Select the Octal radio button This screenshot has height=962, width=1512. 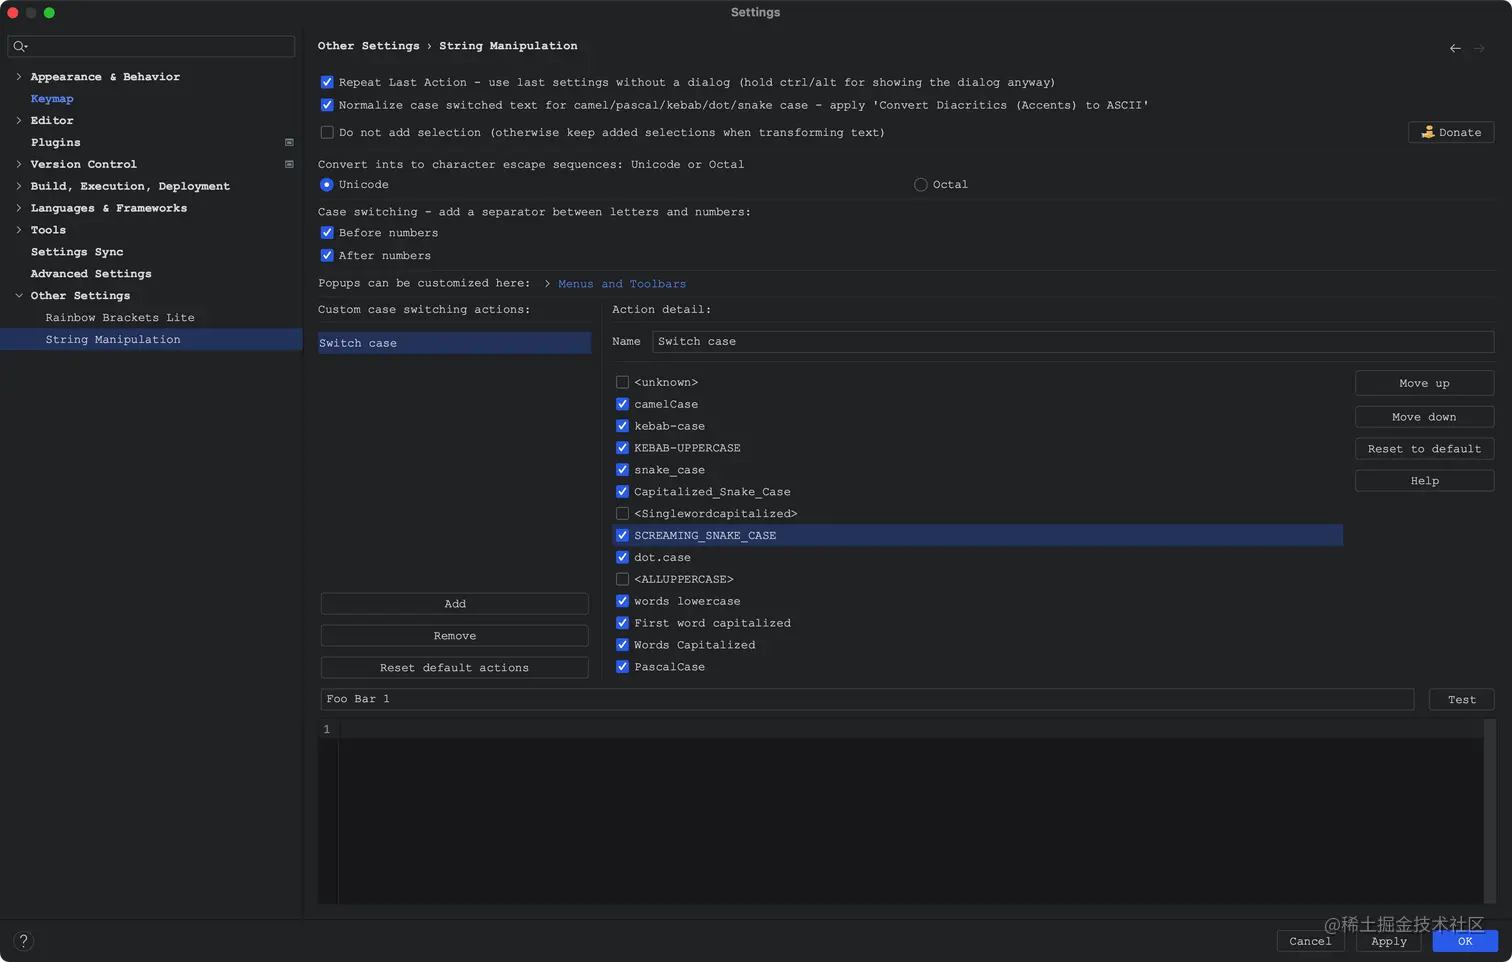(x=921, y=185)
